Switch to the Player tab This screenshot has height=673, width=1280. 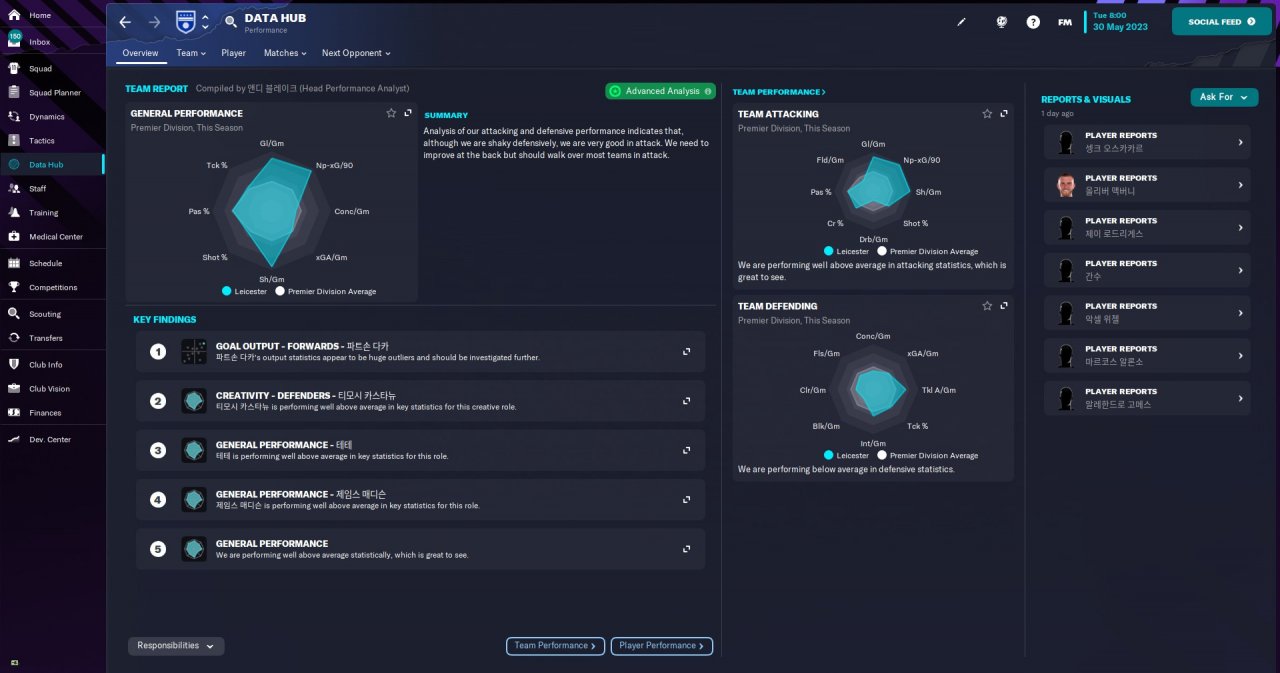pyautogui.click(x=234, y=53)
